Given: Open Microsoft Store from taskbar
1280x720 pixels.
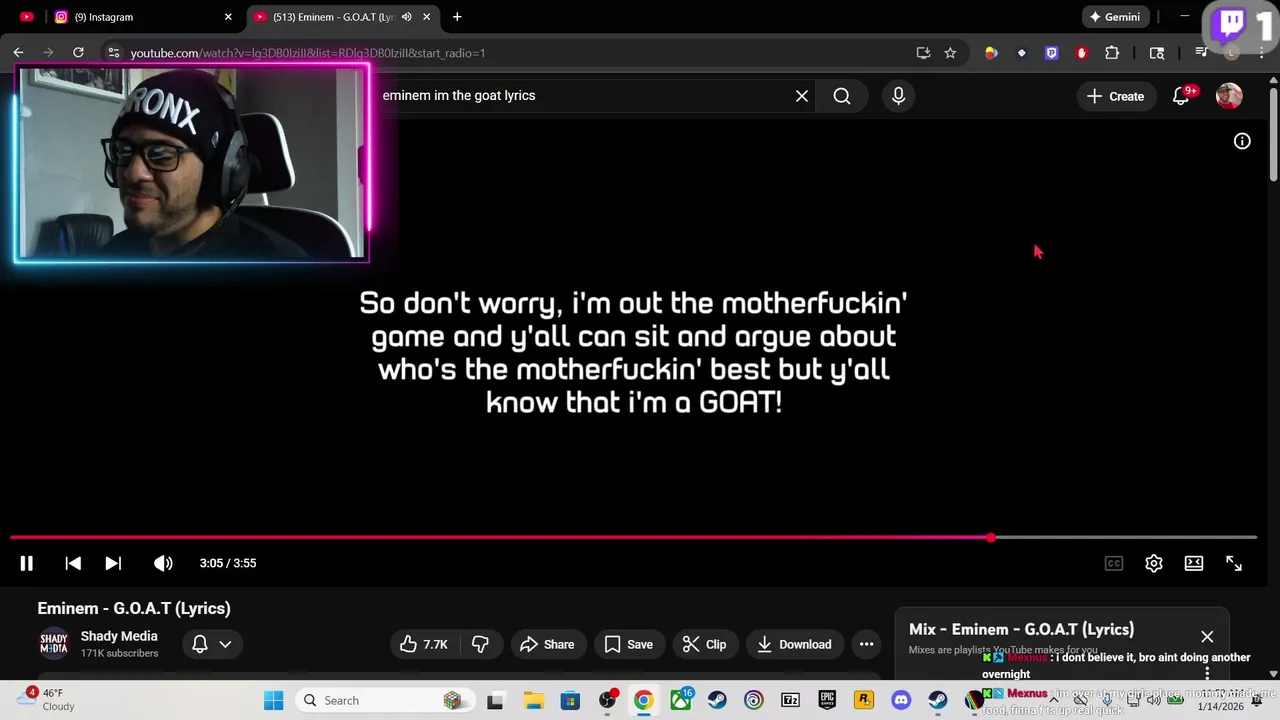Looking at the screenshot, I should coord(570,700).
